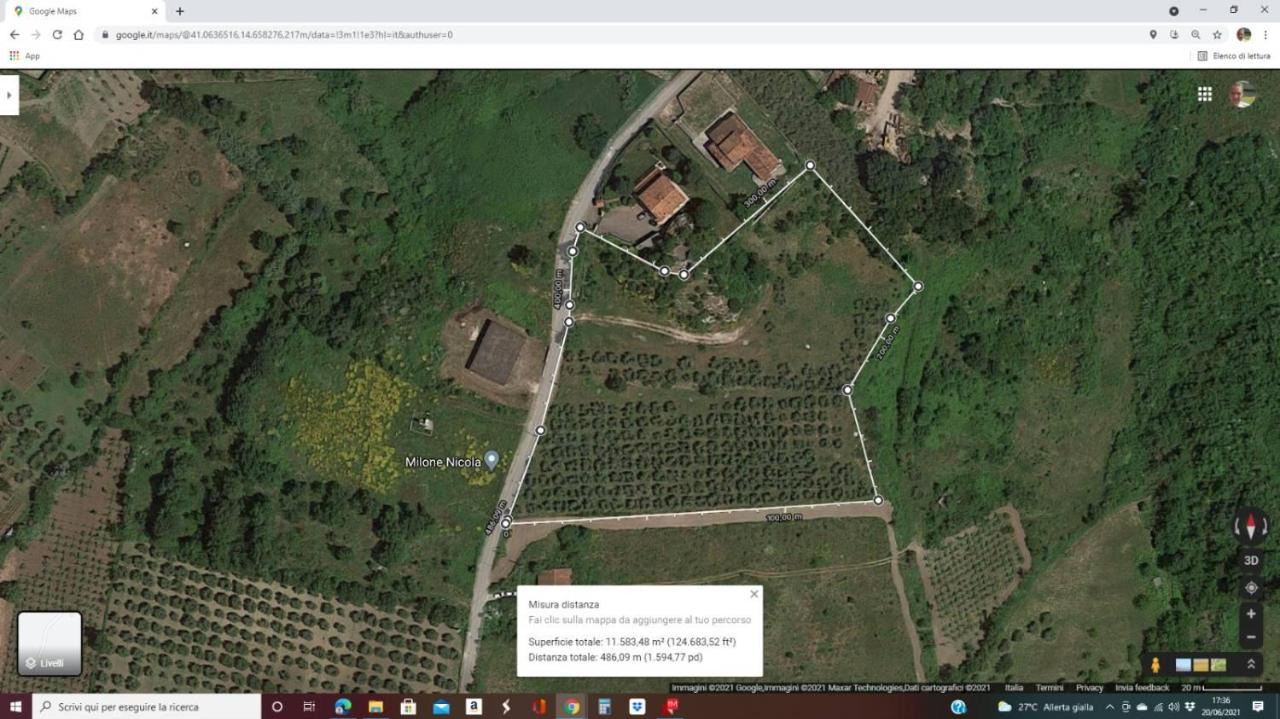This screenshot has width=1280, height=719.
Task: Expand the collapsed left side panel
Action: pos(9,94)
